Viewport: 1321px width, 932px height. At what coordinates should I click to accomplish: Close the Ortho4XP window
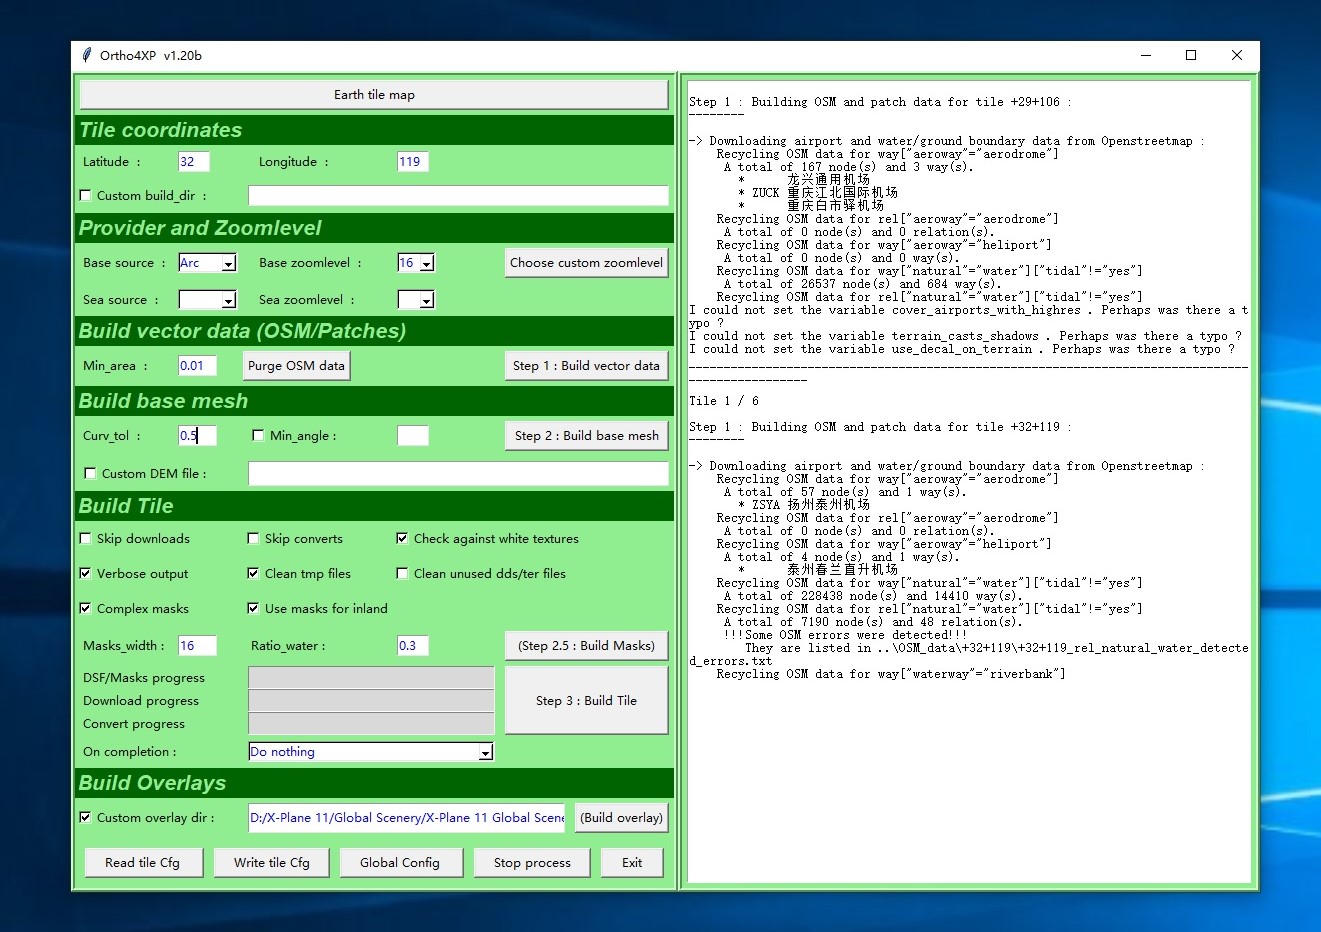[x=1237, y=55]
